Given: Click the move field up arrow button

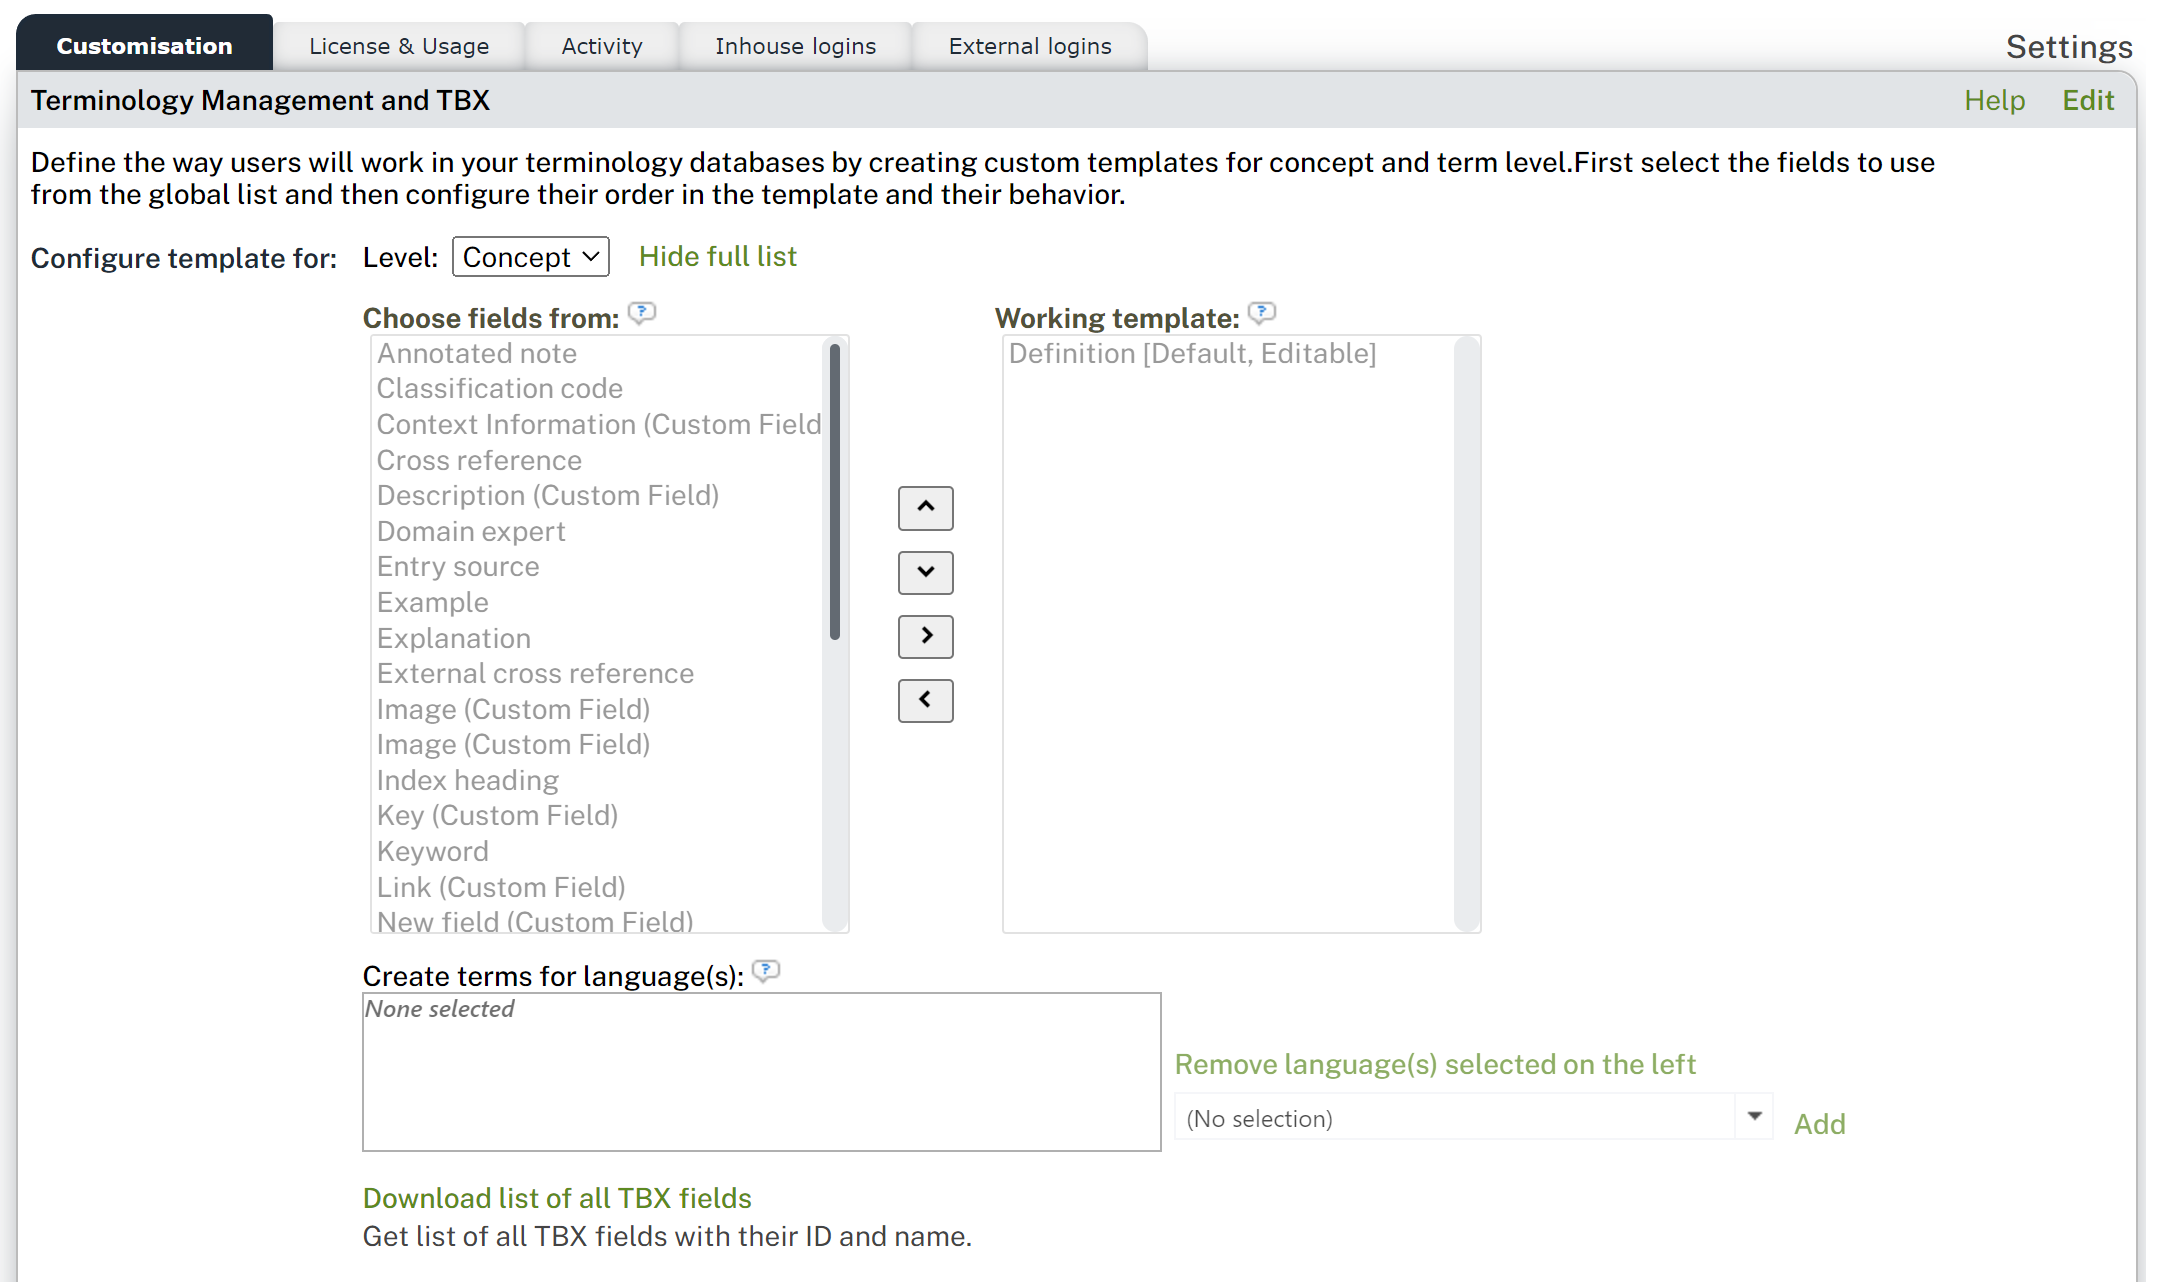Looking at the screenshot, I should [x=925, y=508].
